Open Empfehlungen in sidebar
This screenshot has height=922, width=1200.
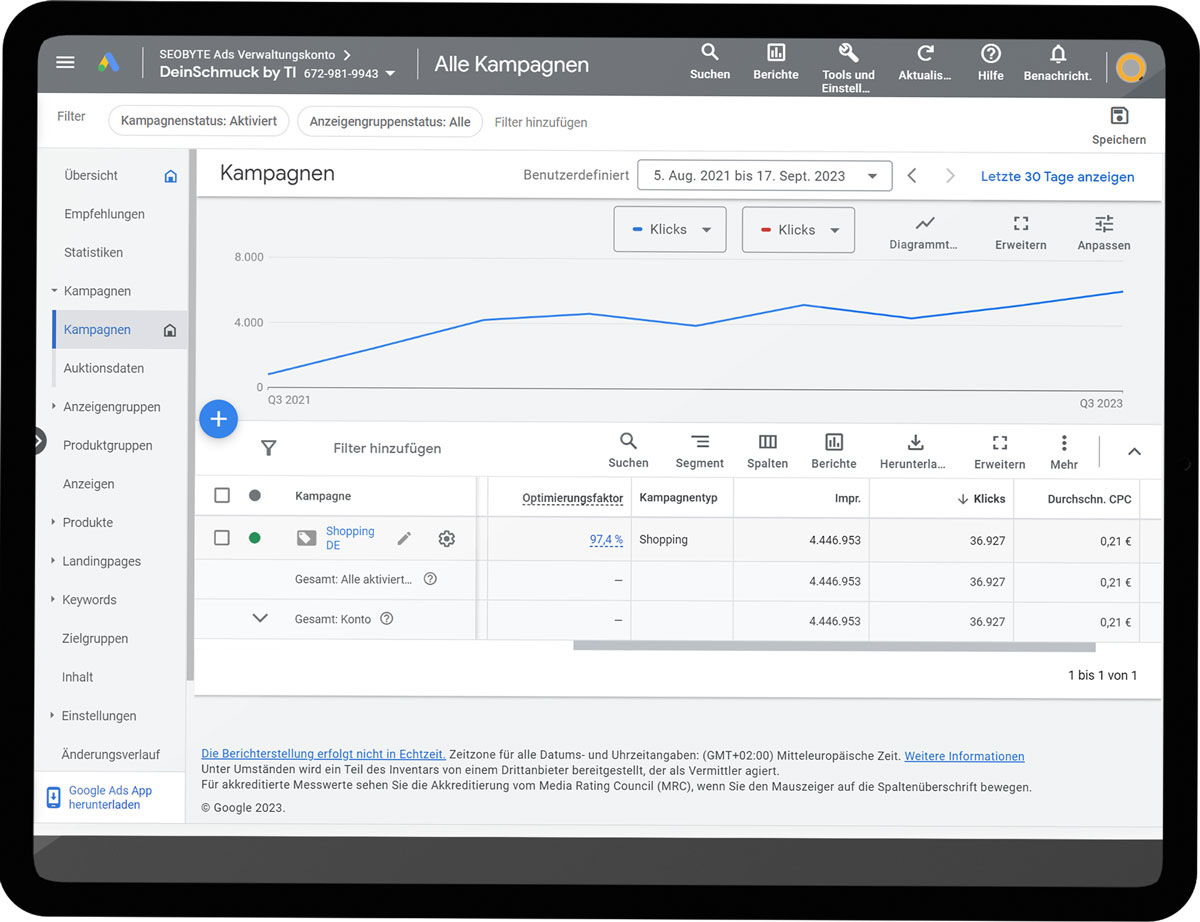click(104, 214)
